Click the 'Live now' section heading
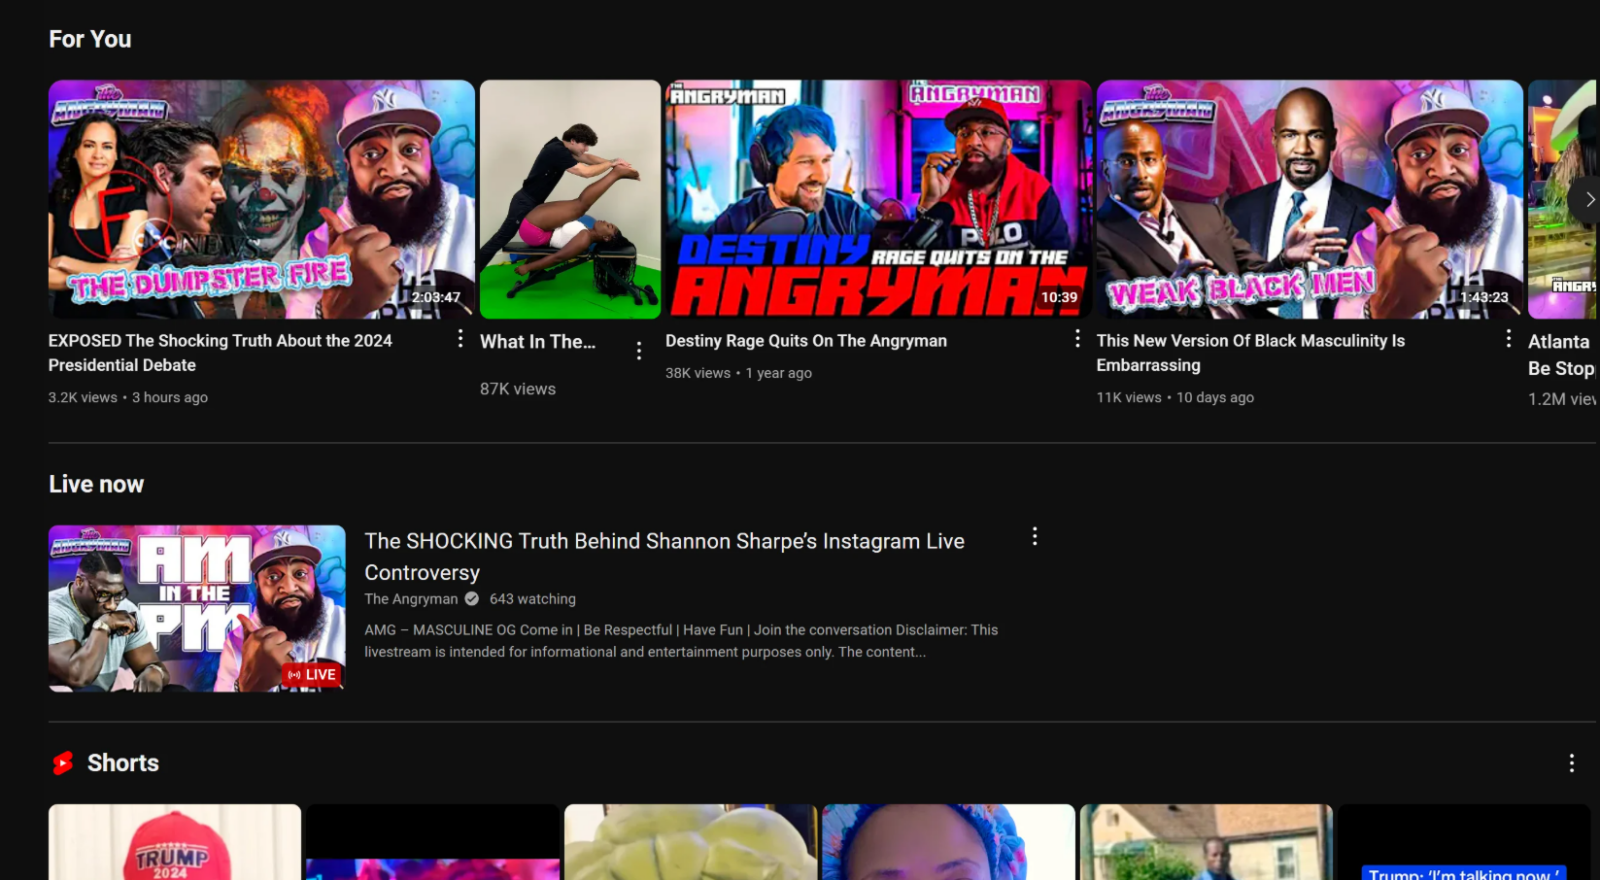Screen dimensions: 1600x880 [96, 484]
